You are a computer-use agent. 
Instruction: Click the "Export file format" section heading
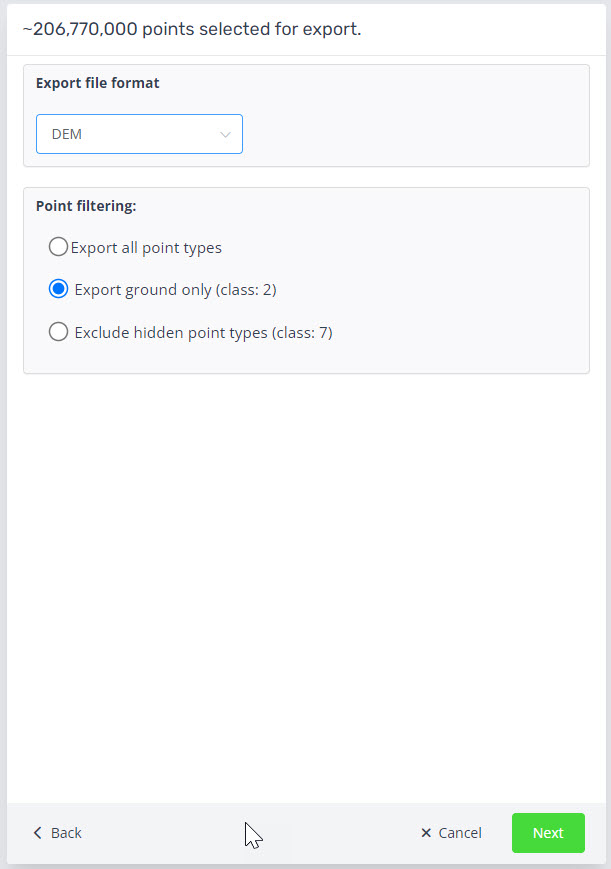(97, 83)
